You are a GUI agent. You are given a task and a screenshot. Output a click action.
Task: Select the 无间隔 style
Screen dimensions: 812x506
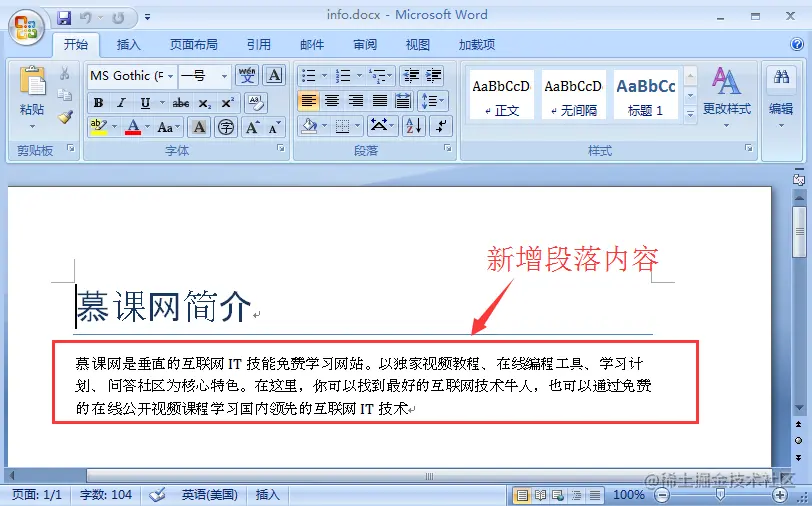(573, 94)
